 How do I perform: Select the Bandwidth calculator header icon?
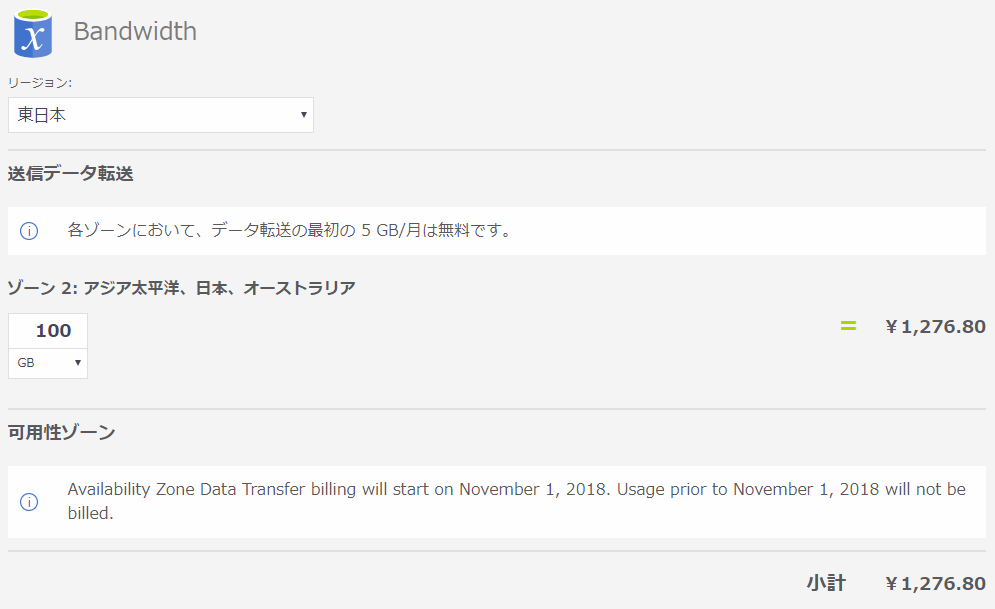32,31
